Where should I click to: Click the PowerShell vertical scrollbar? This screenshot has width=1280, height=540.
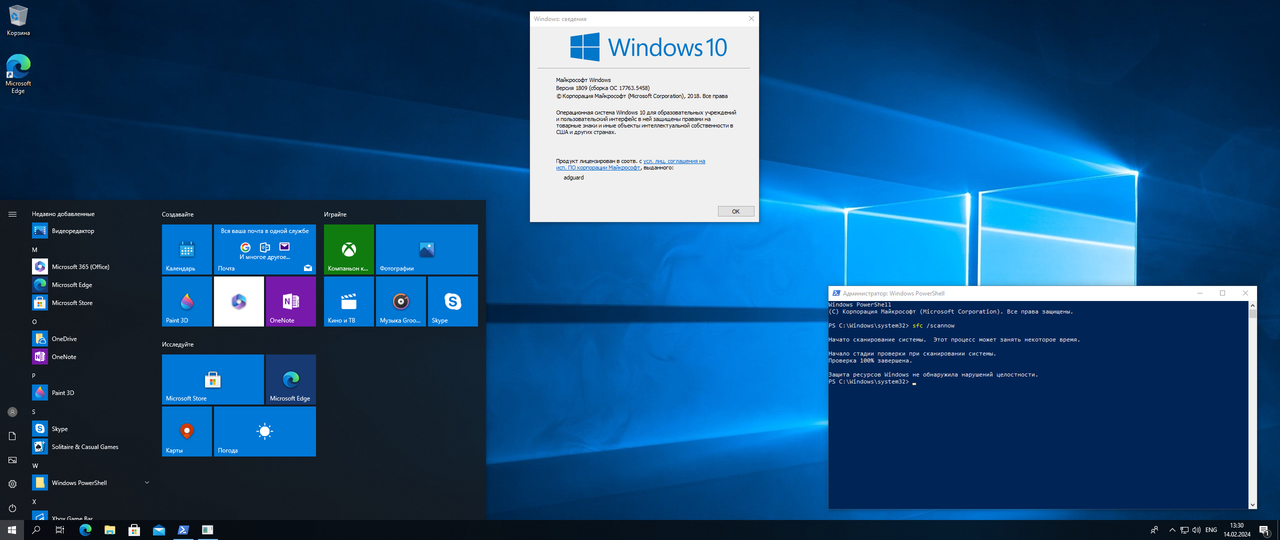1252,403
